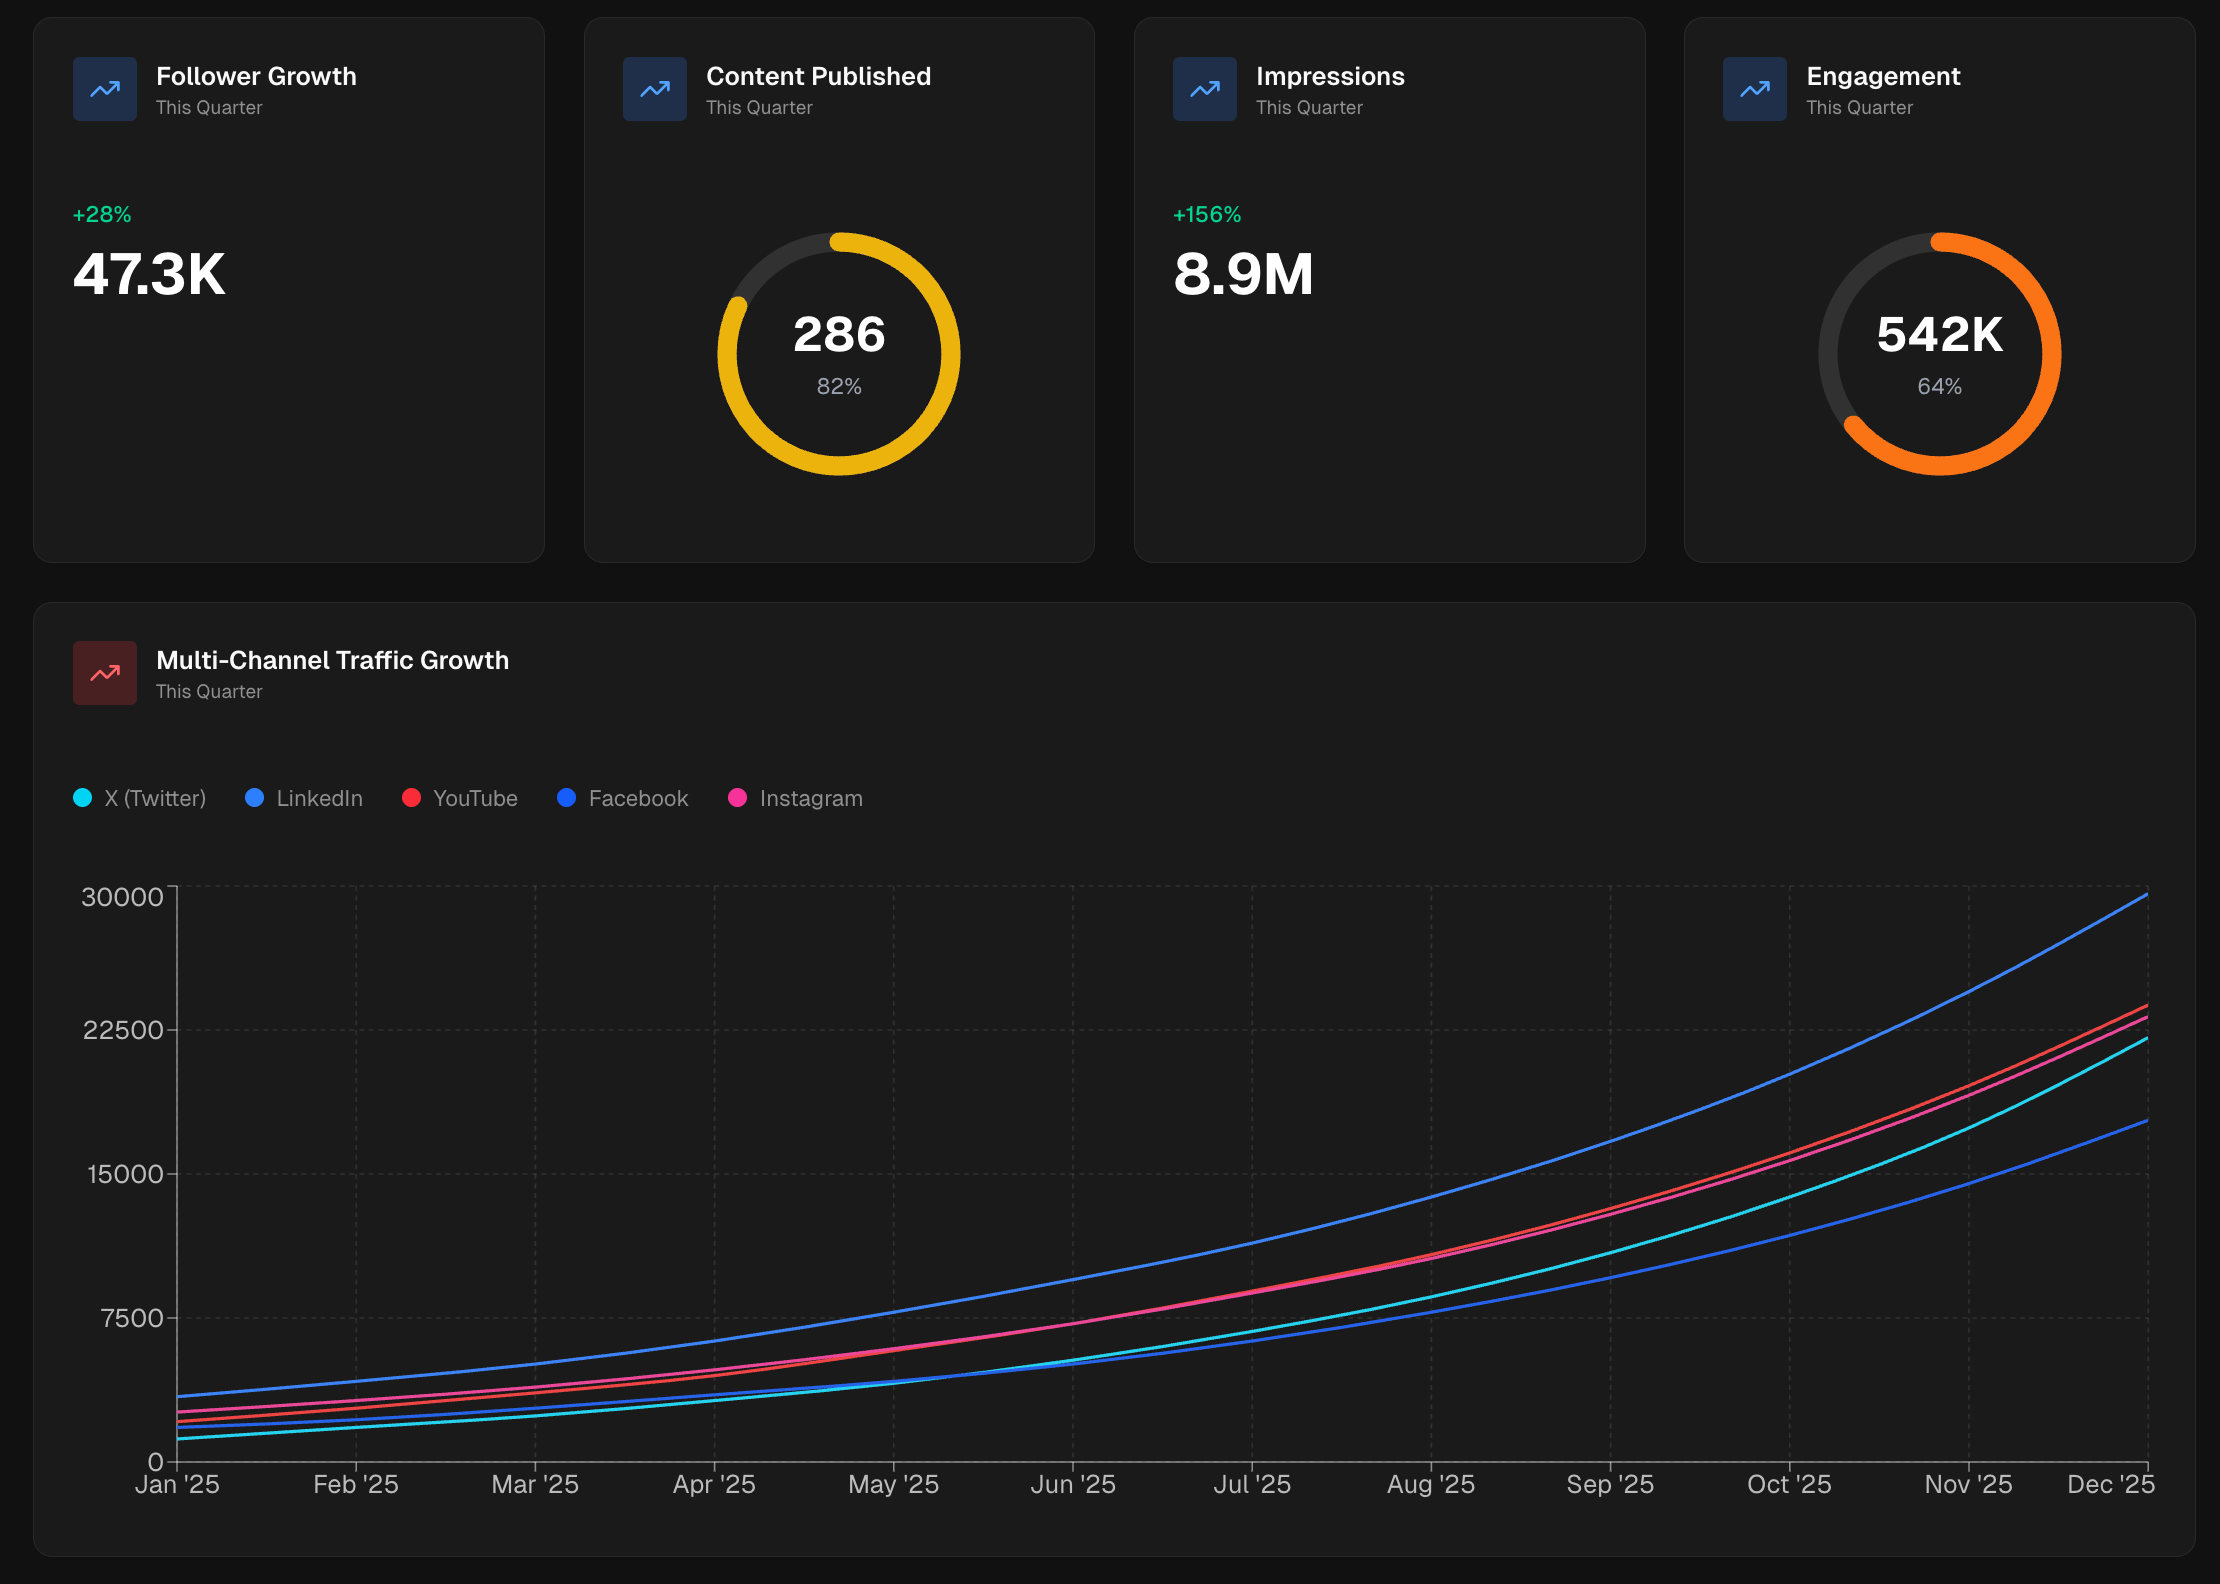The width and height of the screenshot is (2220, 1584).
Task: Click the Engagement card trend icon
Action: 1754,89
